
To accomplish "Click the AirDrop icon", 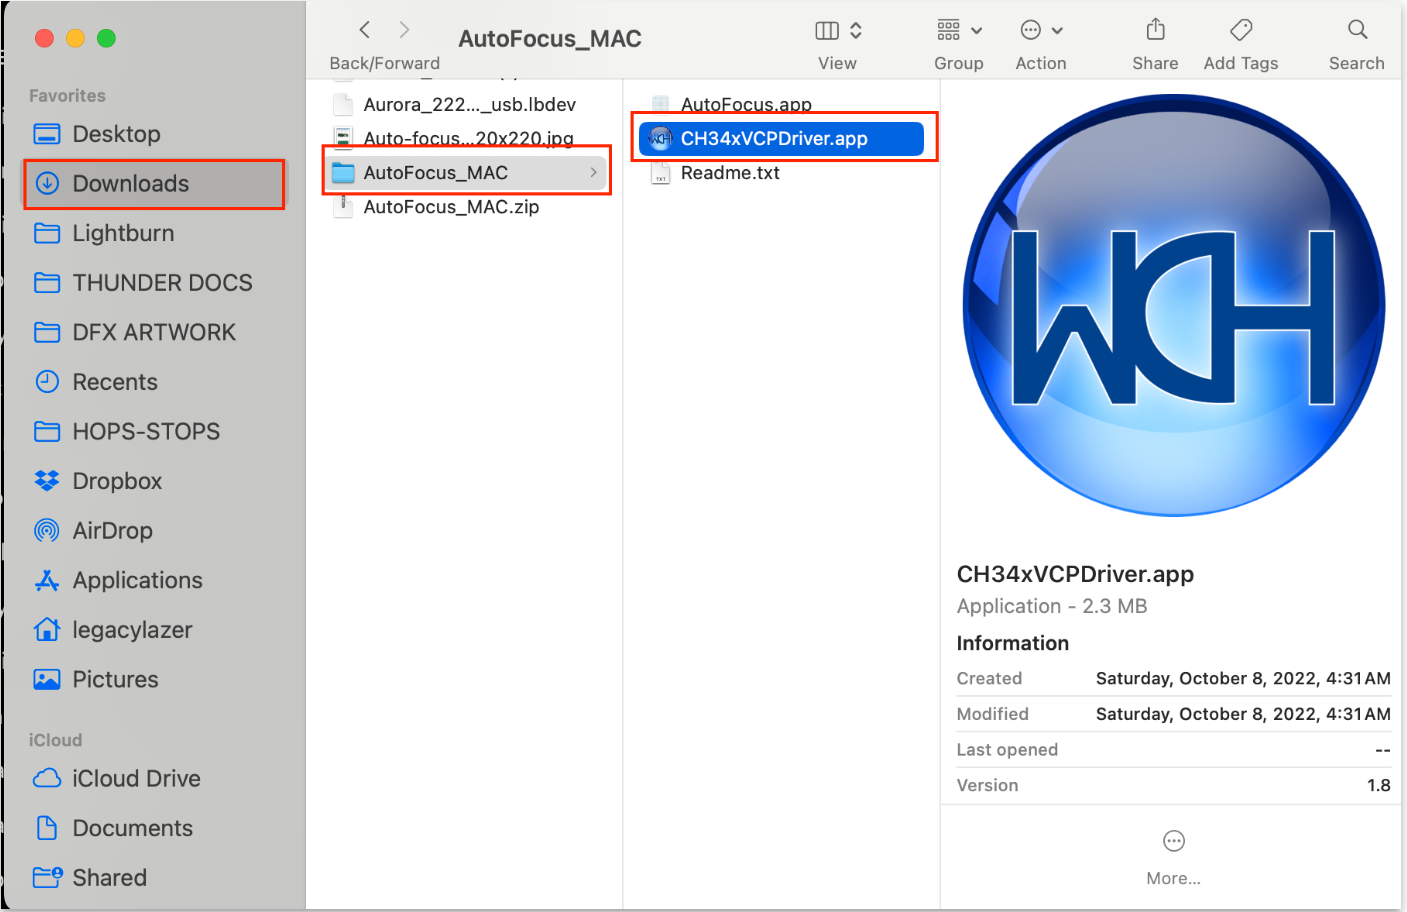I will pyautogui.click(x=47, y=531).
